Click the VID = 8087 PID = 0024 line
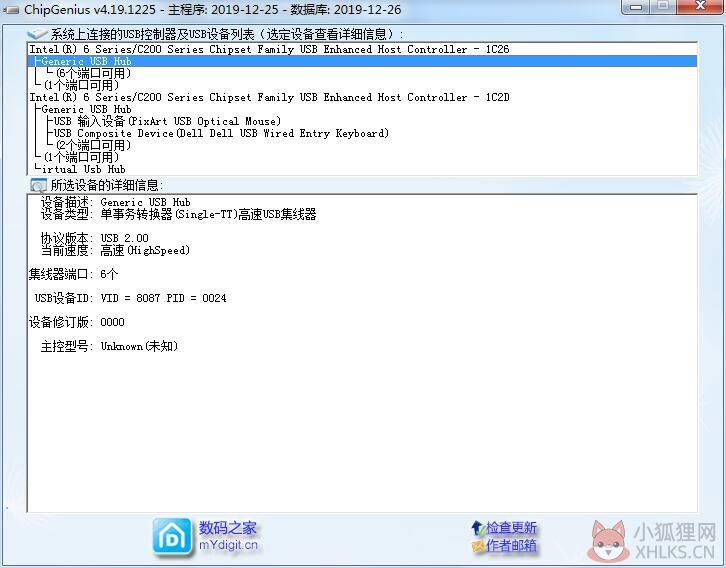This screenshot has height=568, width=726. pos(131,298)
